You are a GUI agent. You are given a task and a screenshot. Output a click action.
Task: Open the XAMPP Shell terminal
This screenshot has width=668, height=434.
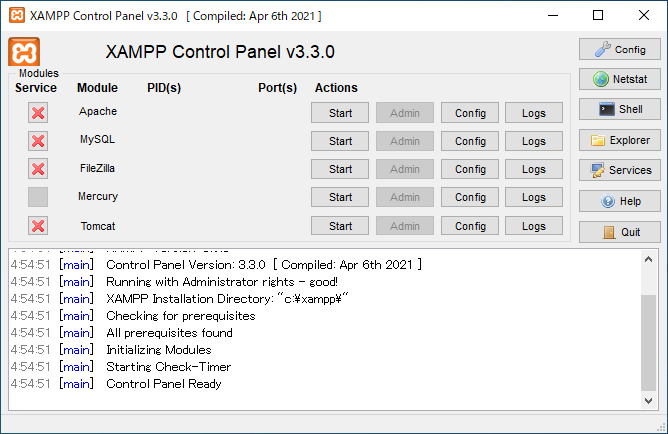tap(619, 109)
